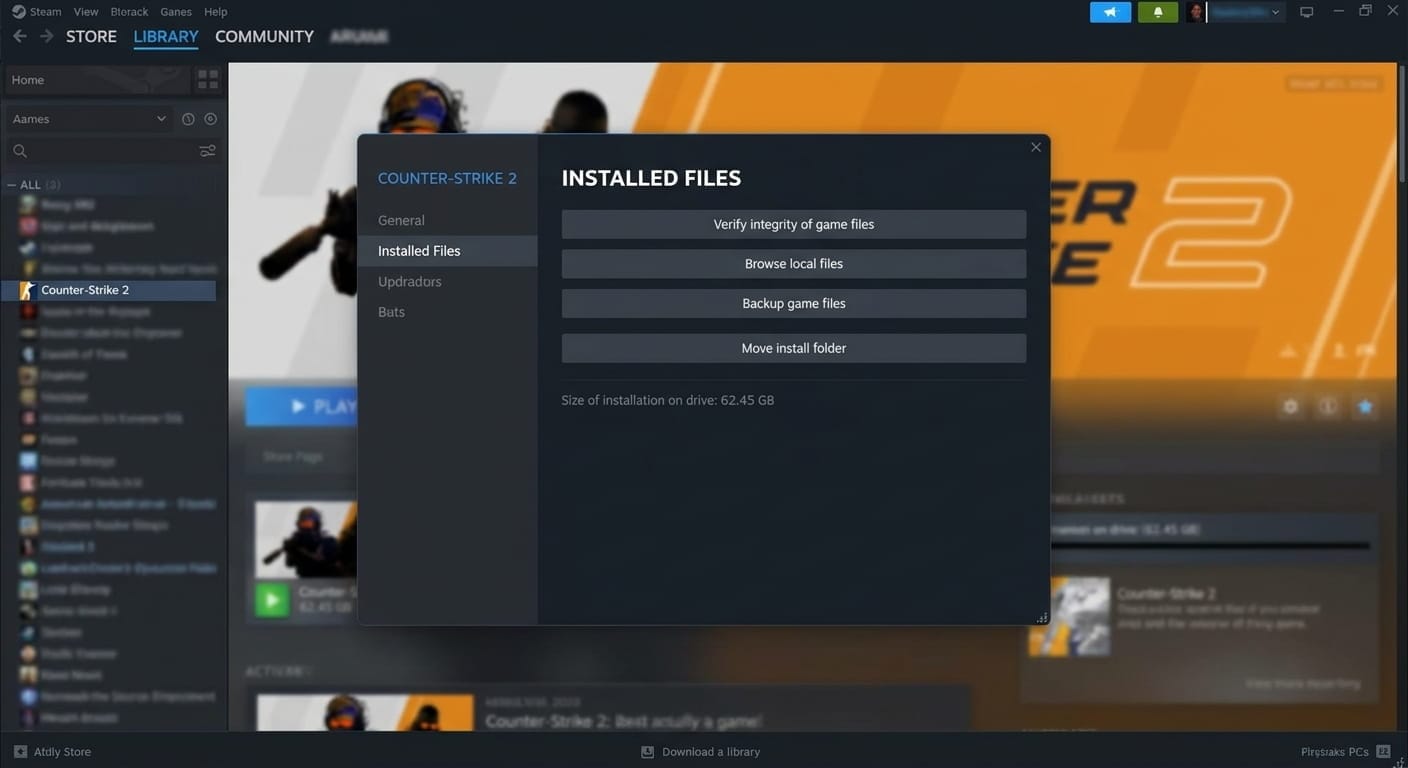Open the View menu
The height and width of the screenshot is (768, 1408).
pos(86,12)
